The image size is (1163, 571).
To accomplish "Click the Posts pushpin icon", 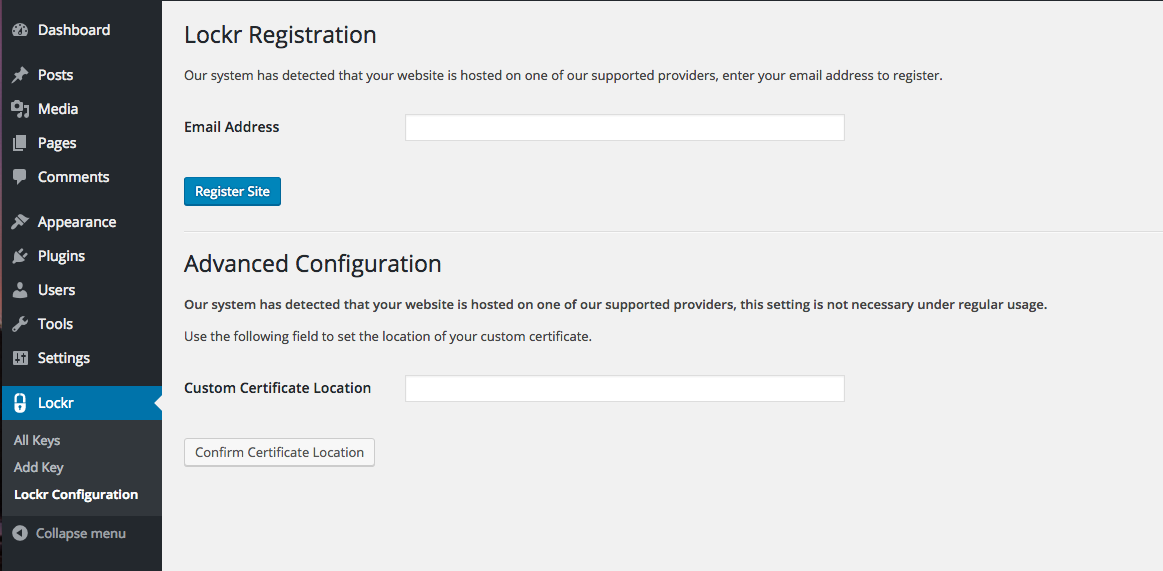I will click(20, 75).
